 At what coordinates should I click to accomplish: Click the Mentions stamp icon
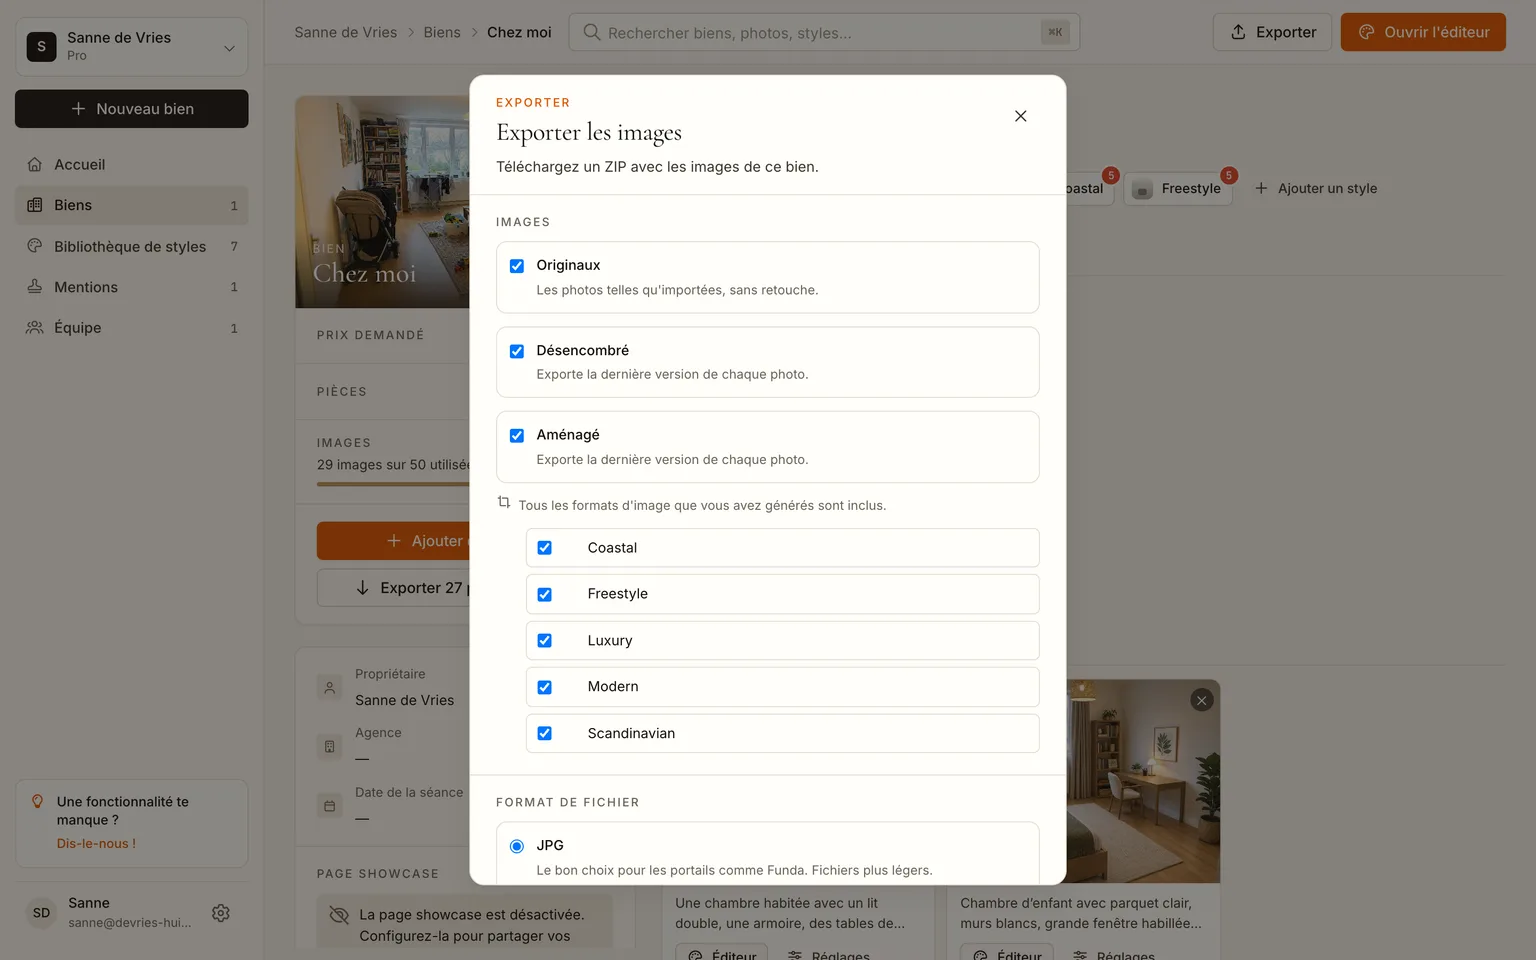pos(35,287)
